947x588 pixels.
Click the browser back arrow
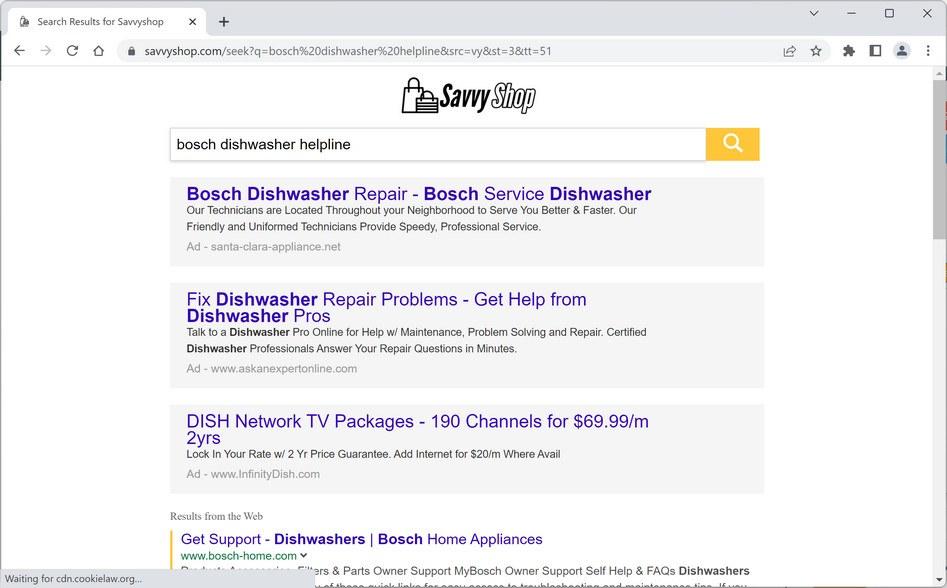coord(19,51)
